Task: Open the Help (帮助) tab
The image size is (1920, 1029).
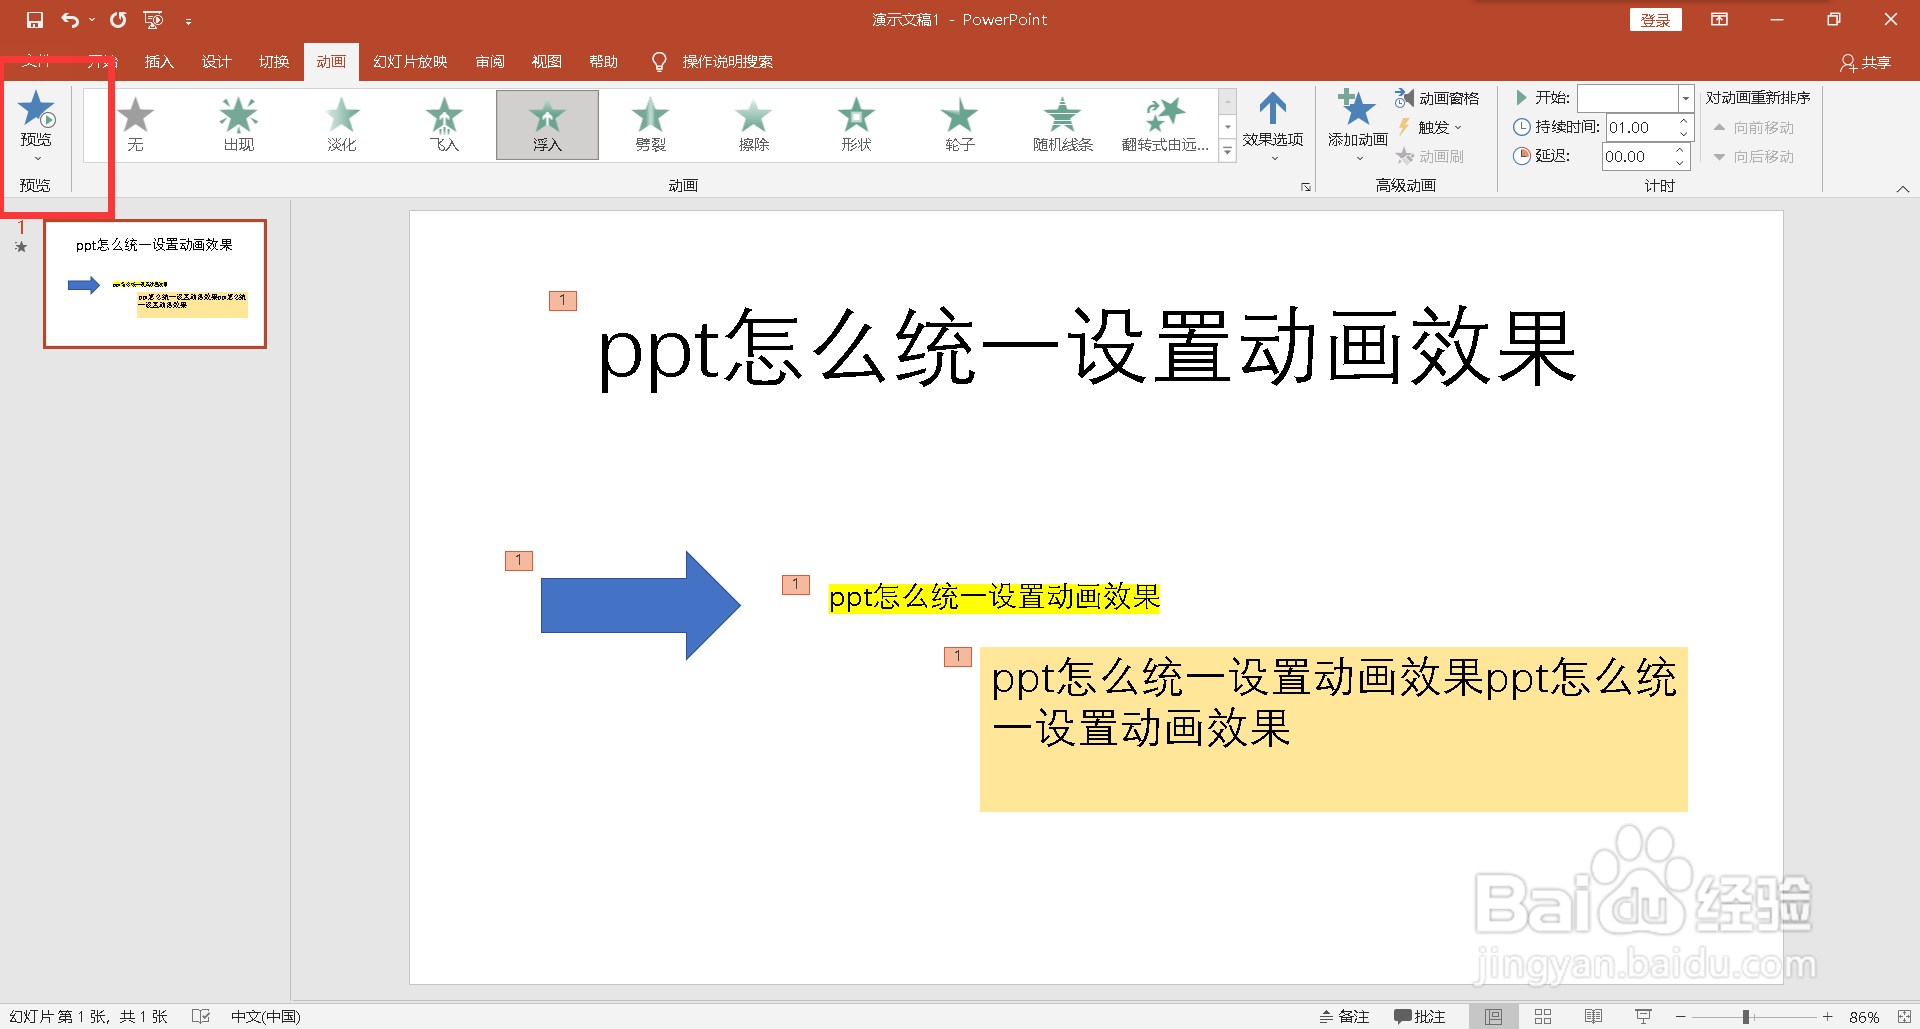Action: 603,62
